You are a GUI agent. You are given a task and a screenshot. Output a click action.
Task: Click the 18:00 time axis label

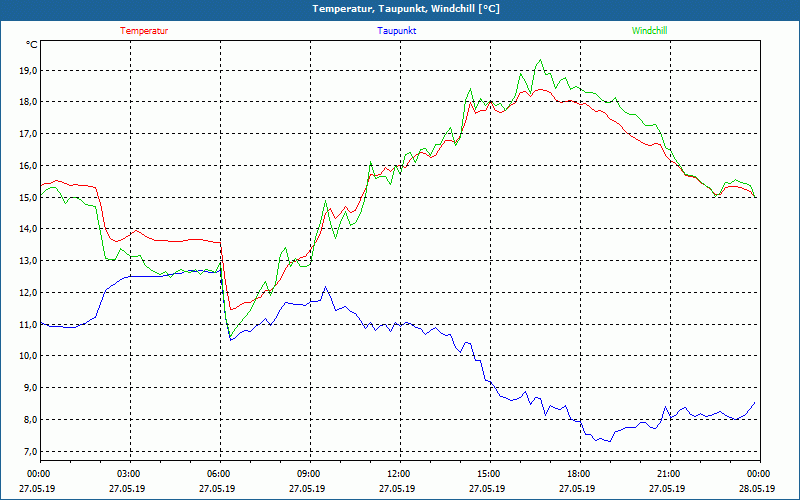pos(578,474)
